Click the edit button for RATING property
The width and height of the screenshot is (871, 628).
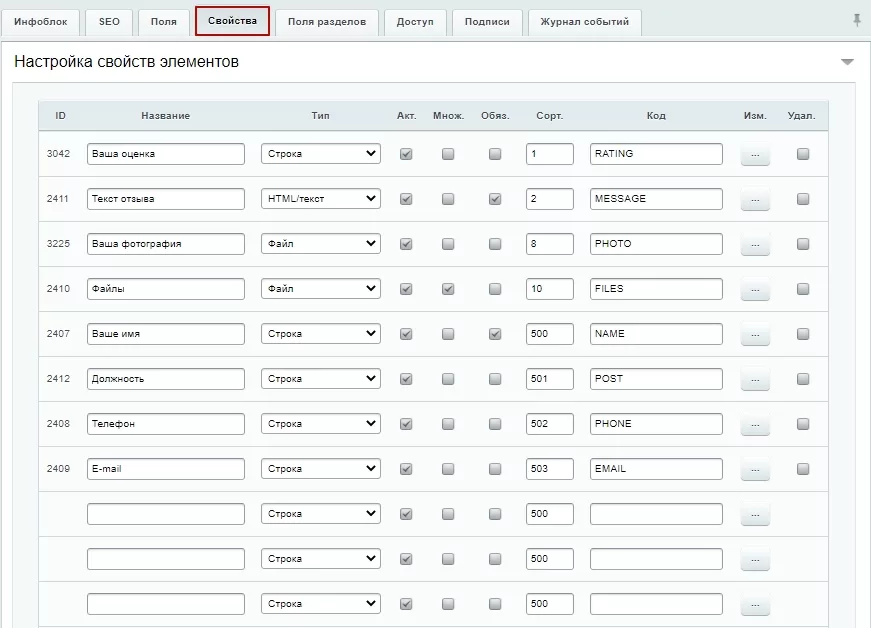coord(755,154)
